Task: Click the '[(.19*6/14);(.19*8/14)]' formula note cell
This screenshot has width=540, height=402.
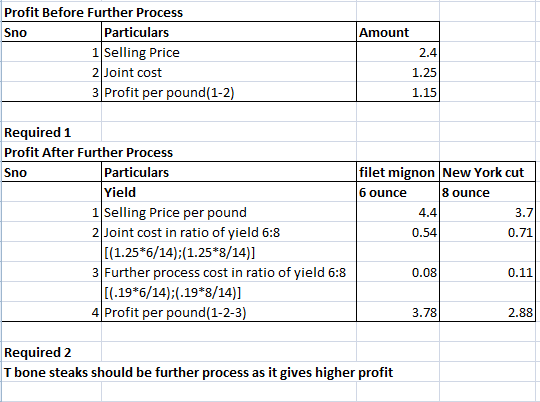Action: 229,292
